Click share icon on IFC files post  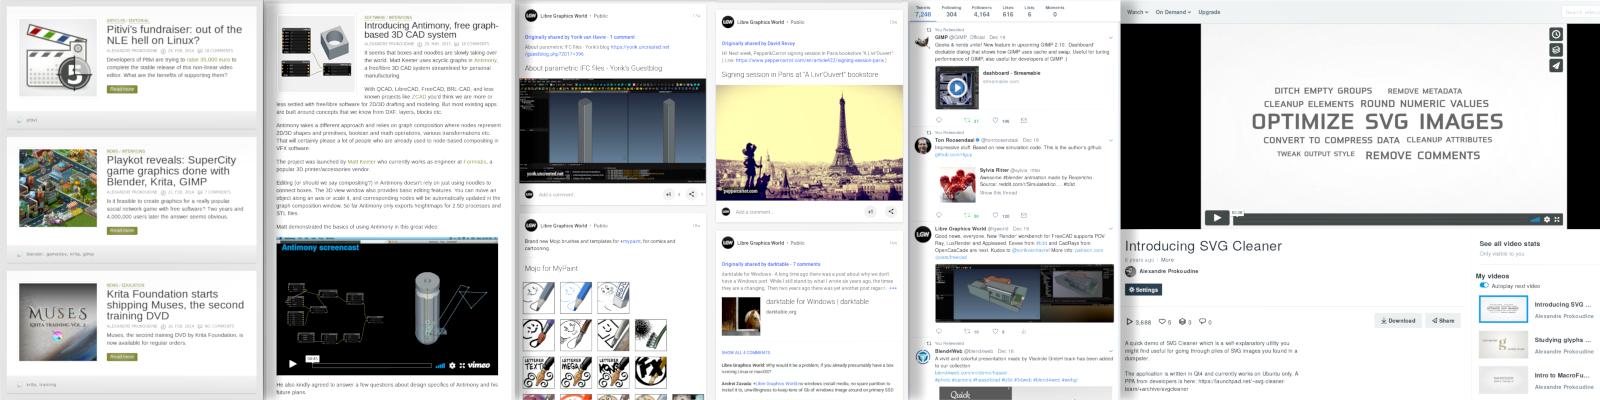tap(692, 194)
